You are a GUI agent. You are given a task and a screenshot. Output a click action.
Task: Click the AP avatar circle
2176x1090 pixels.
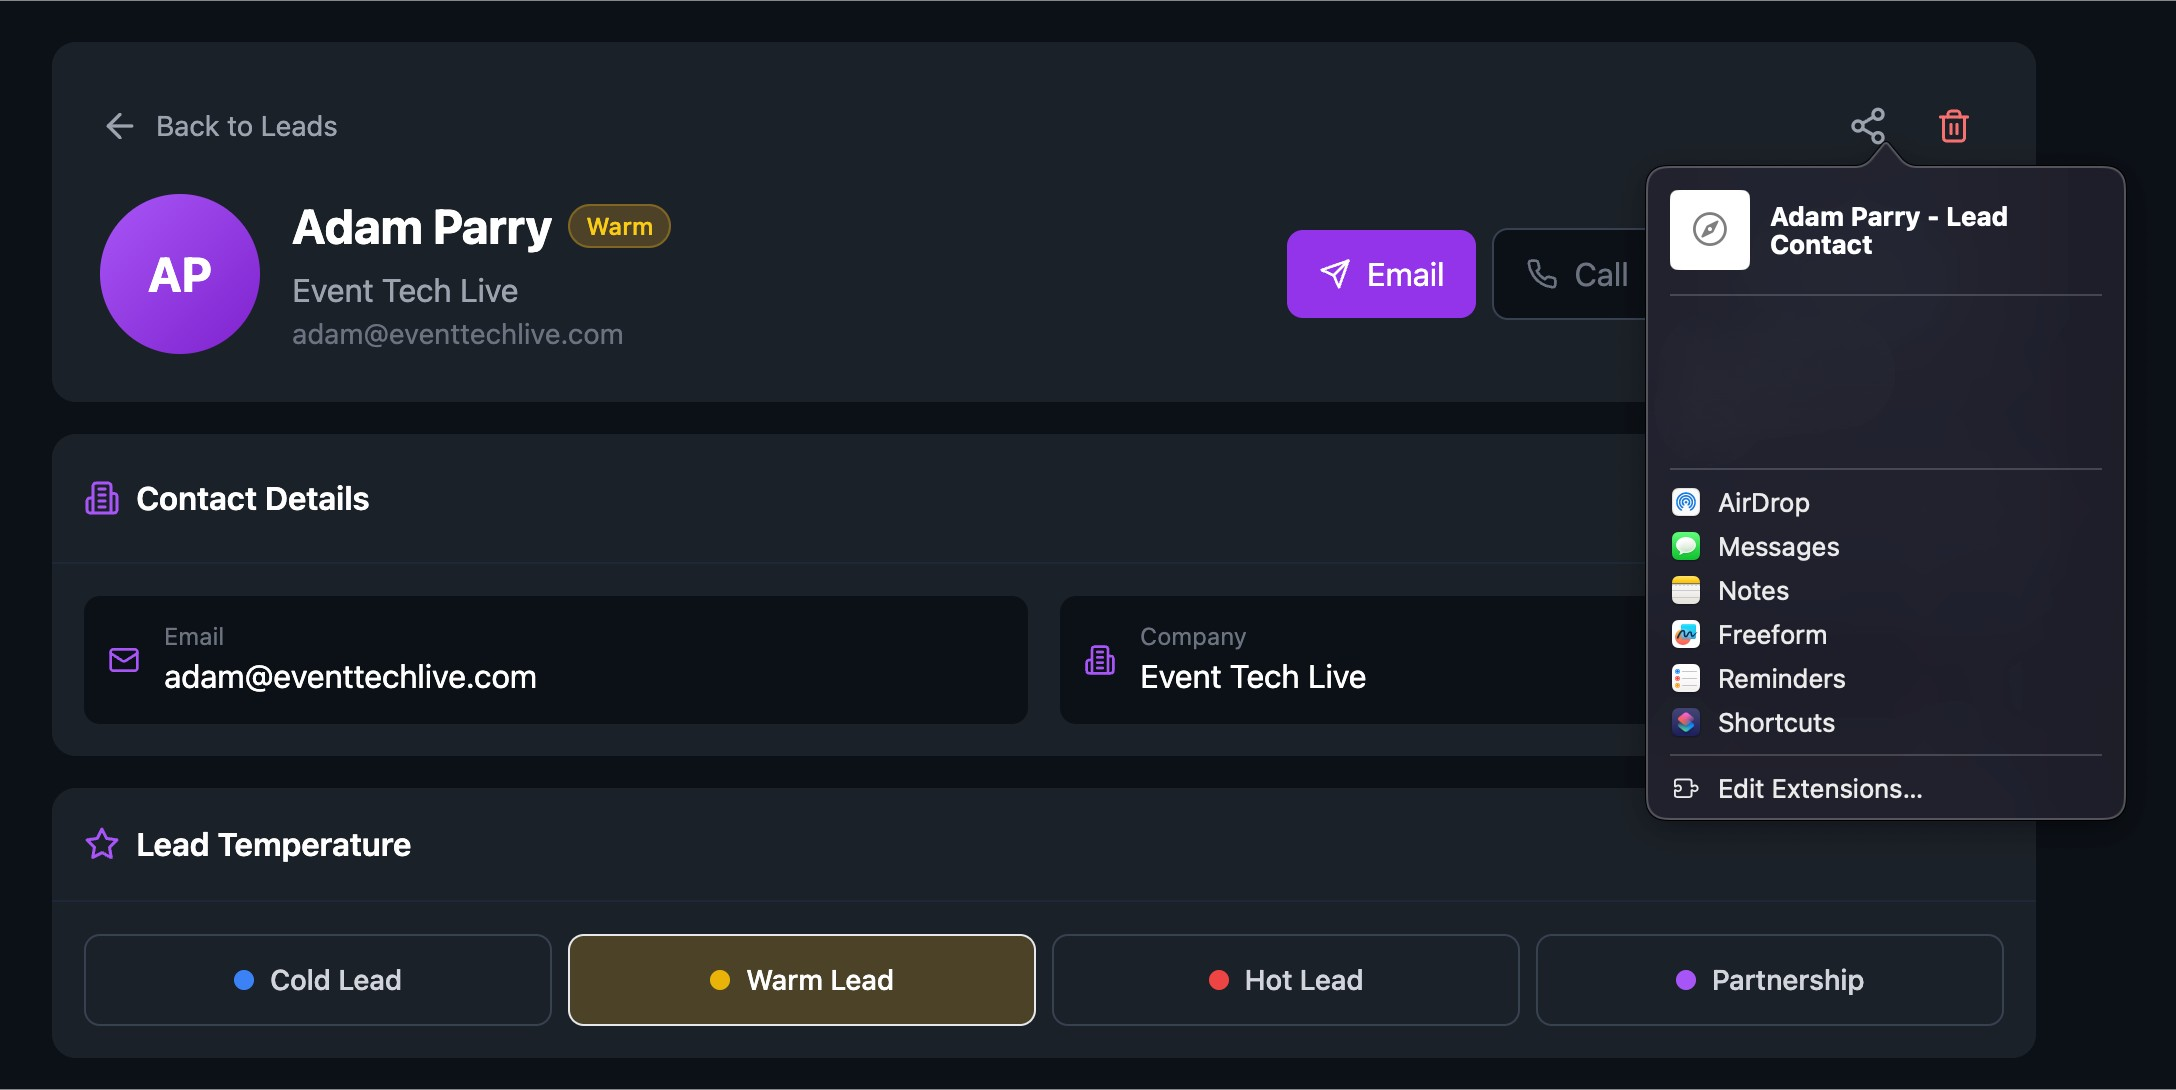click(180, 274)
